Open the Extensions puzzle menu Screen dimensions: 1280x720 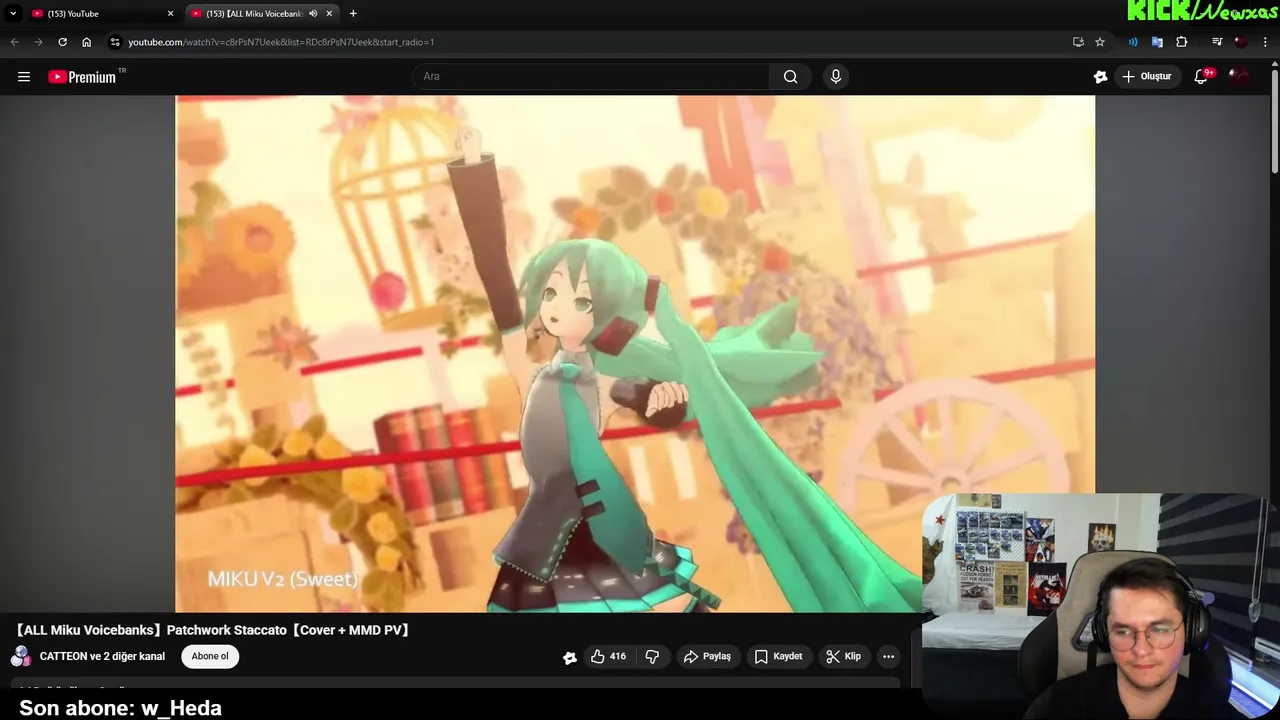1182,42
